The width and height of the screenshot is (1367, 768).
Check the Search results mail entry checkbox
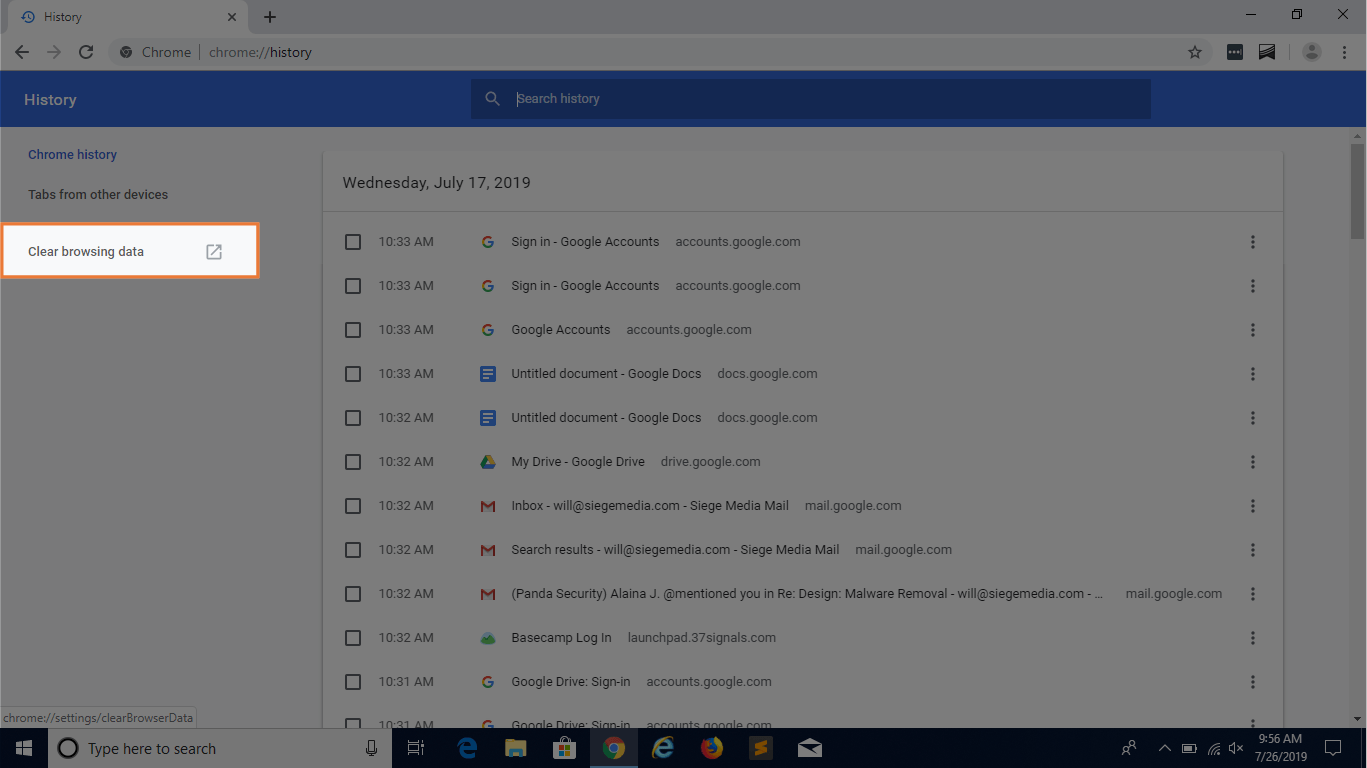coord(353,550)
